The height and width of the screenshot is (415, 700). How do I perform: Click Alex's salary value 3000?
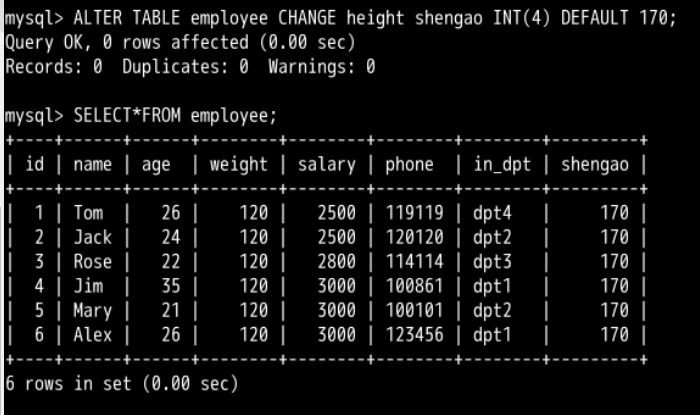pyautogui.click(x=337, y=335)
